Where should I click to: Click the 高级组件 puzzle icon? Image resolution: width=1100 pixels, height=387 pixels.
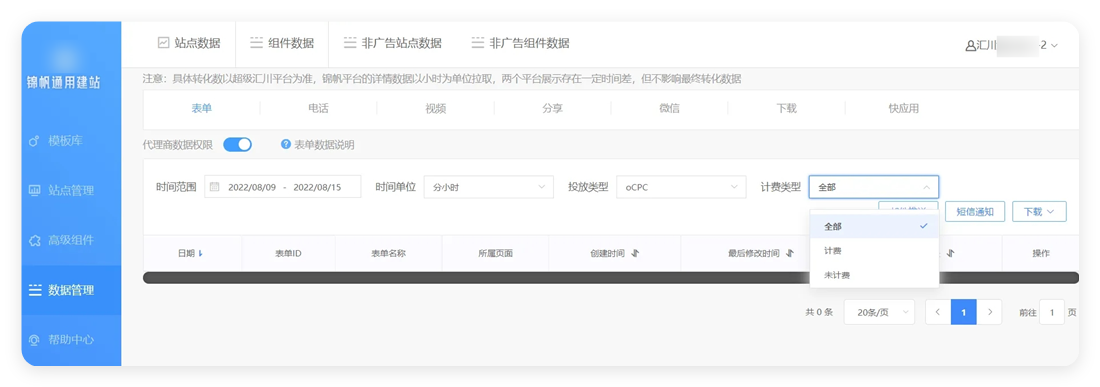point(34,240)
